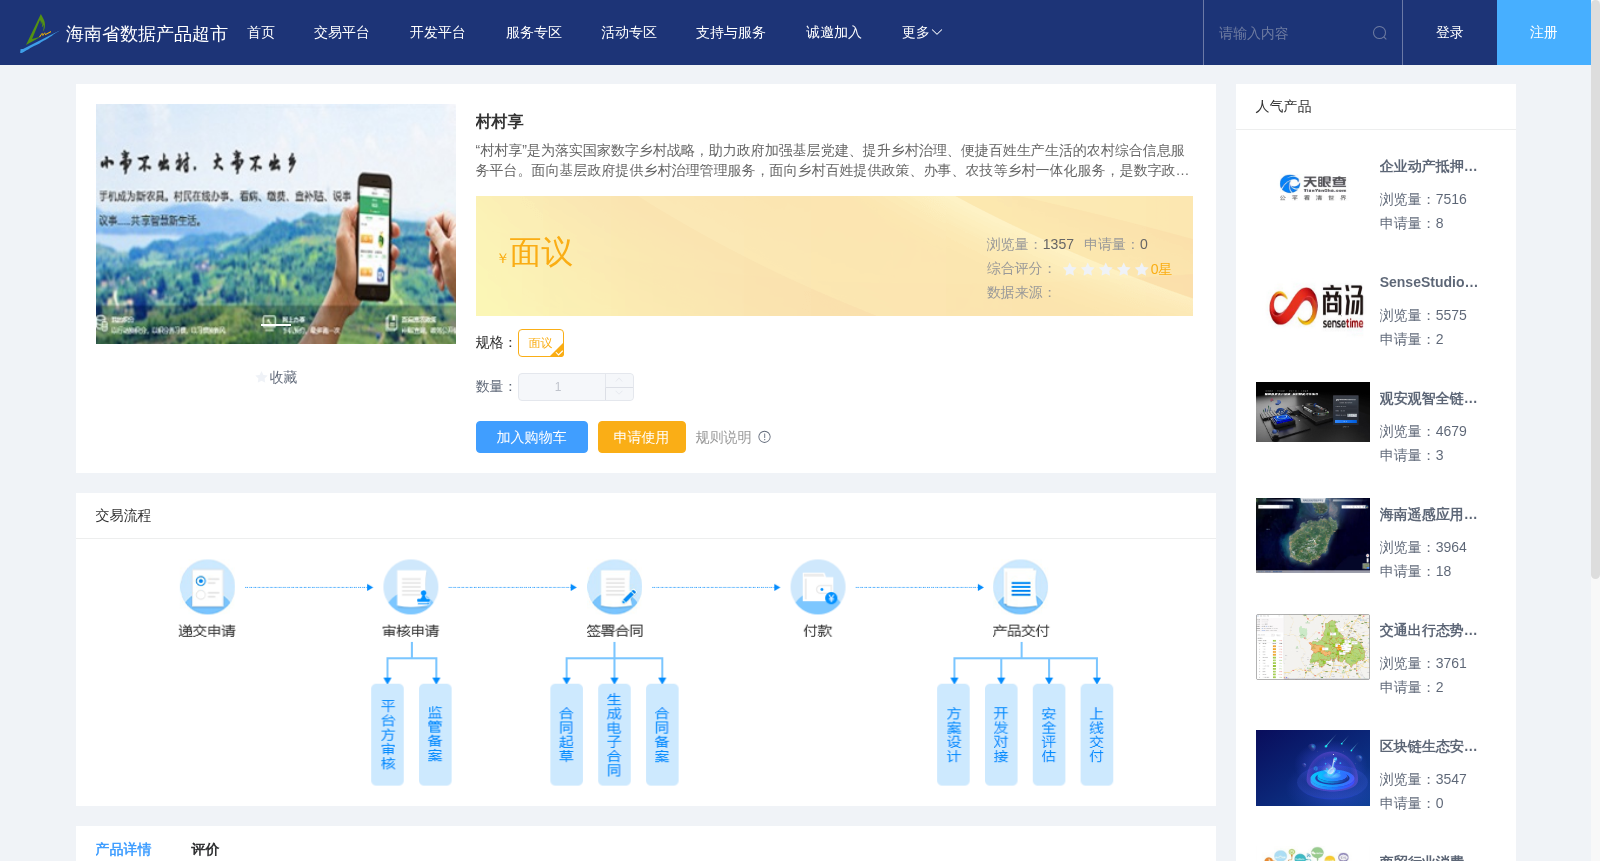Open the SenseStudio product title
The height and width of the screenshot is (861, 1600).
point(1428,283)
